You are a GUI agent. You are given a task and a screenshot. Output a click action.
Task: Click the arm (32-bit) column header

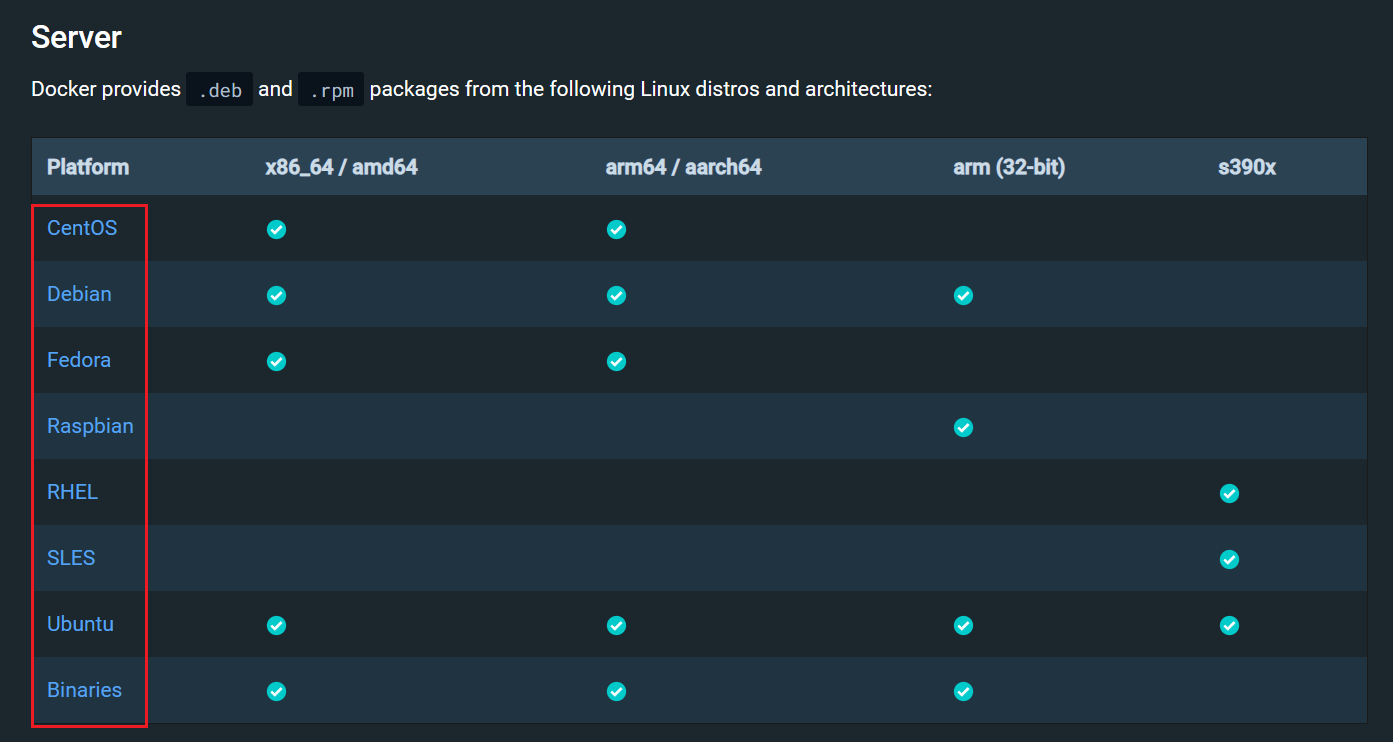pos(1009,167)
